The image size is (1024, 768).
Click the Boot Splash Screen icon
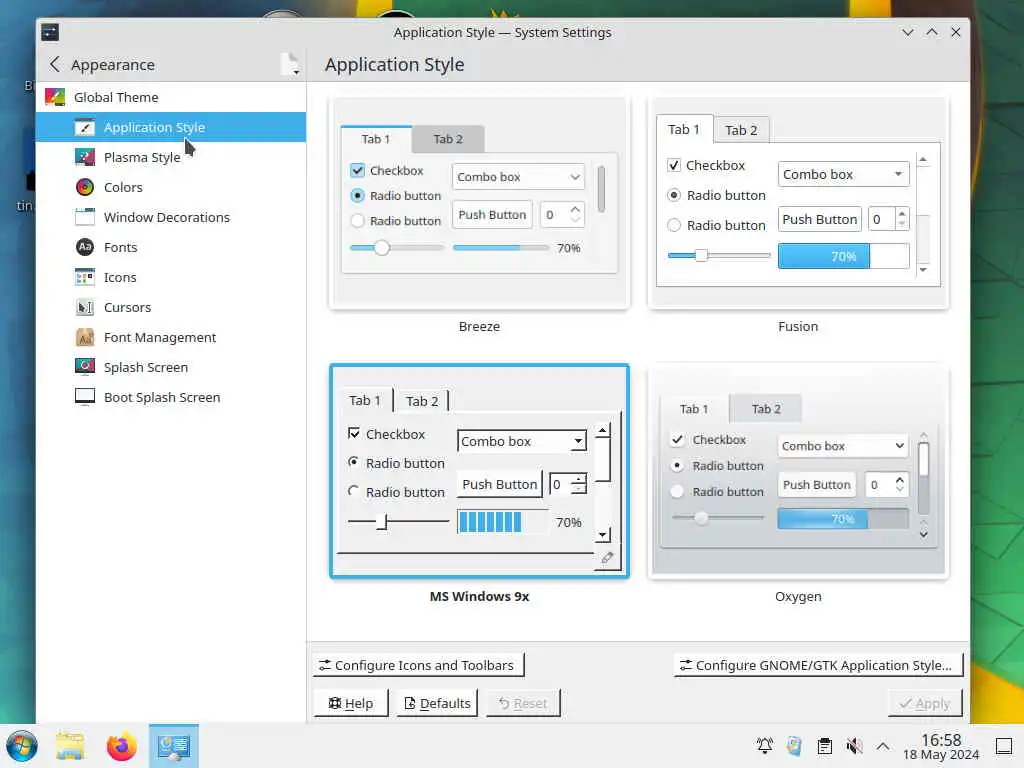[x=84, y=397]
